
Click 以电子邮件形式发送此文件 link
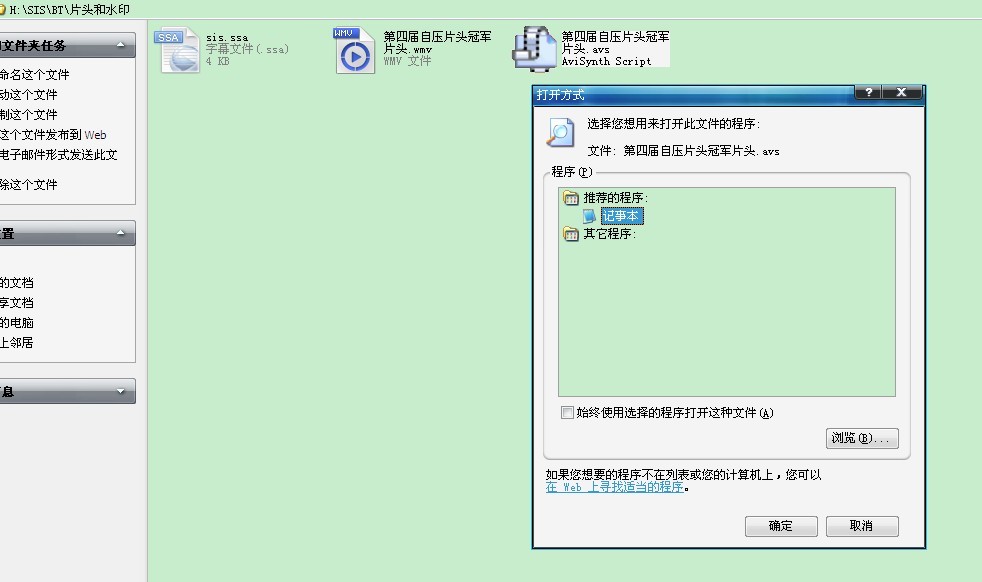(59, 155)
